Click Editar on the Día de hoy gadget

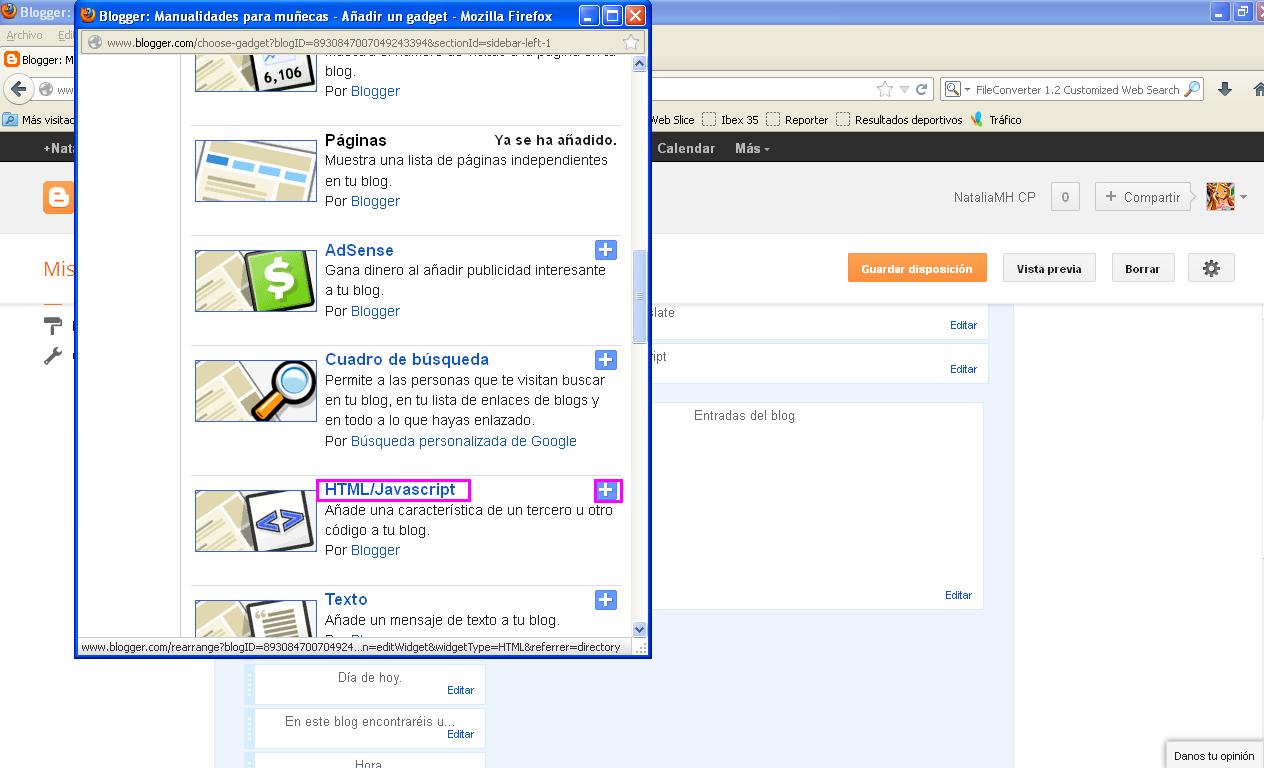coord(460,690)
